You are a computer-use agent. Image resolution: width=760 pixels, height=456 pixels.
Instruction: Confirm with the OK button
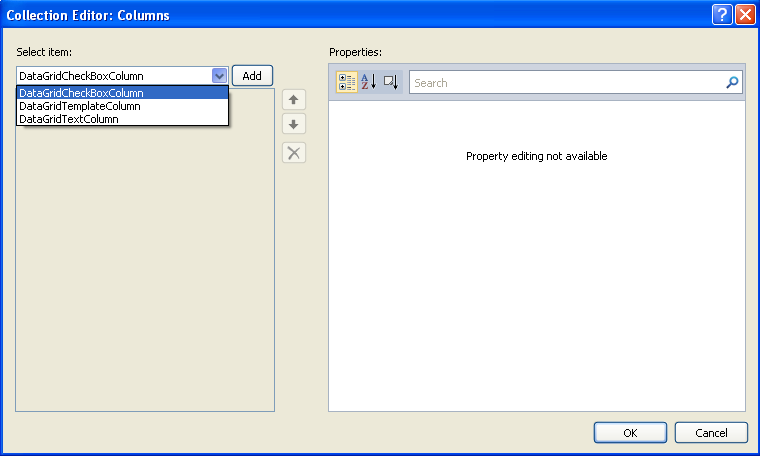tap(630, 433)
